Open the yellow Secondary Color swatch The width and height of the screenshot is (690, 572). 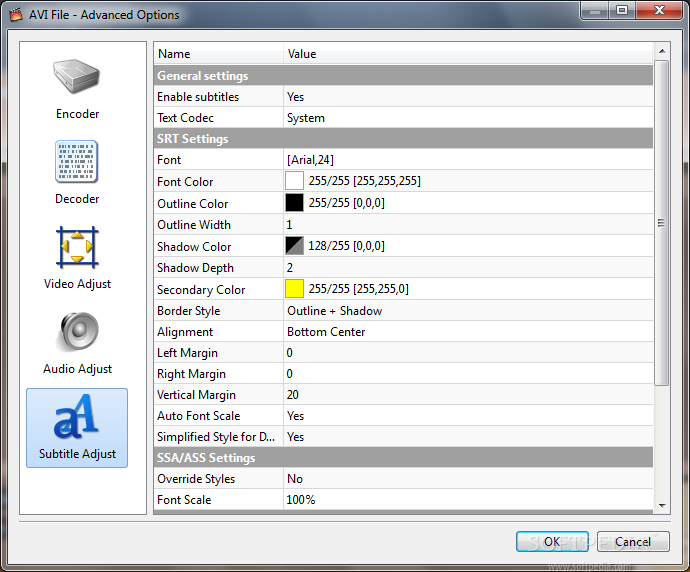pos(294,289)
